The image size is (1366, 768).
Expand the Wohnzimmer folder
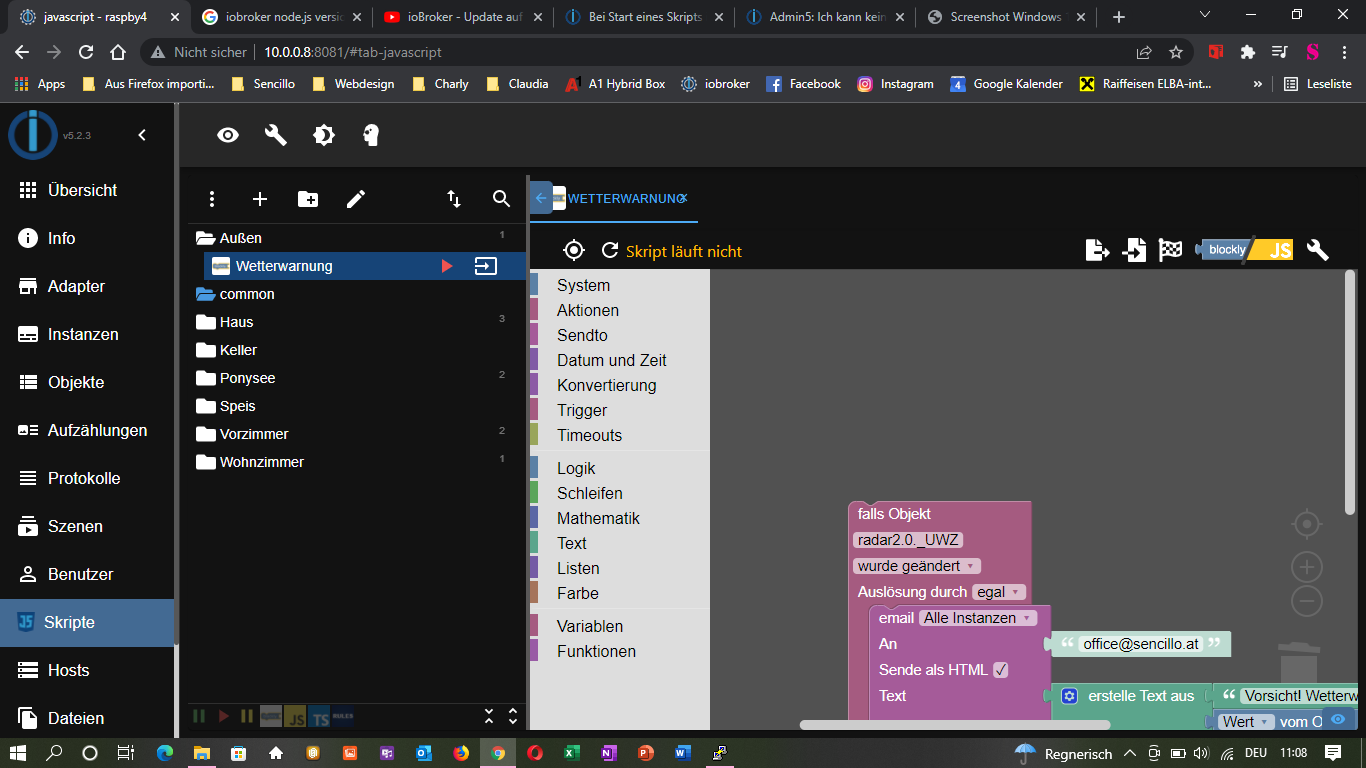[x=206, y=462]
